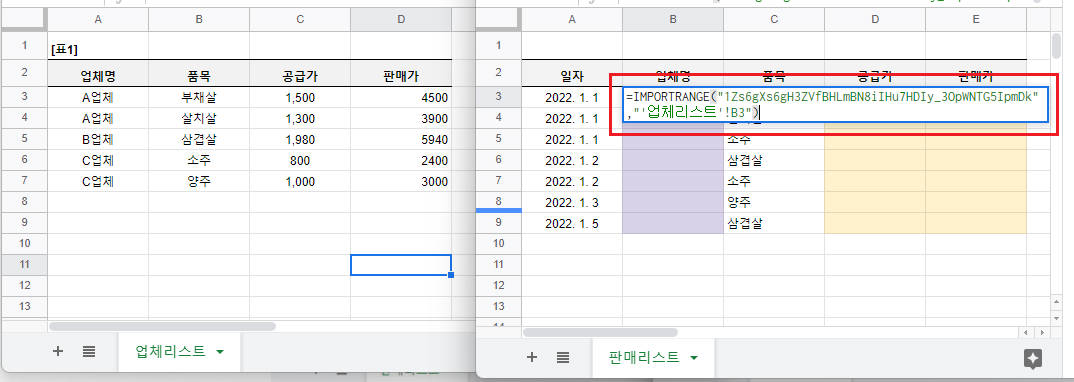Select the B업체 cell

click(x=98, y=140)
